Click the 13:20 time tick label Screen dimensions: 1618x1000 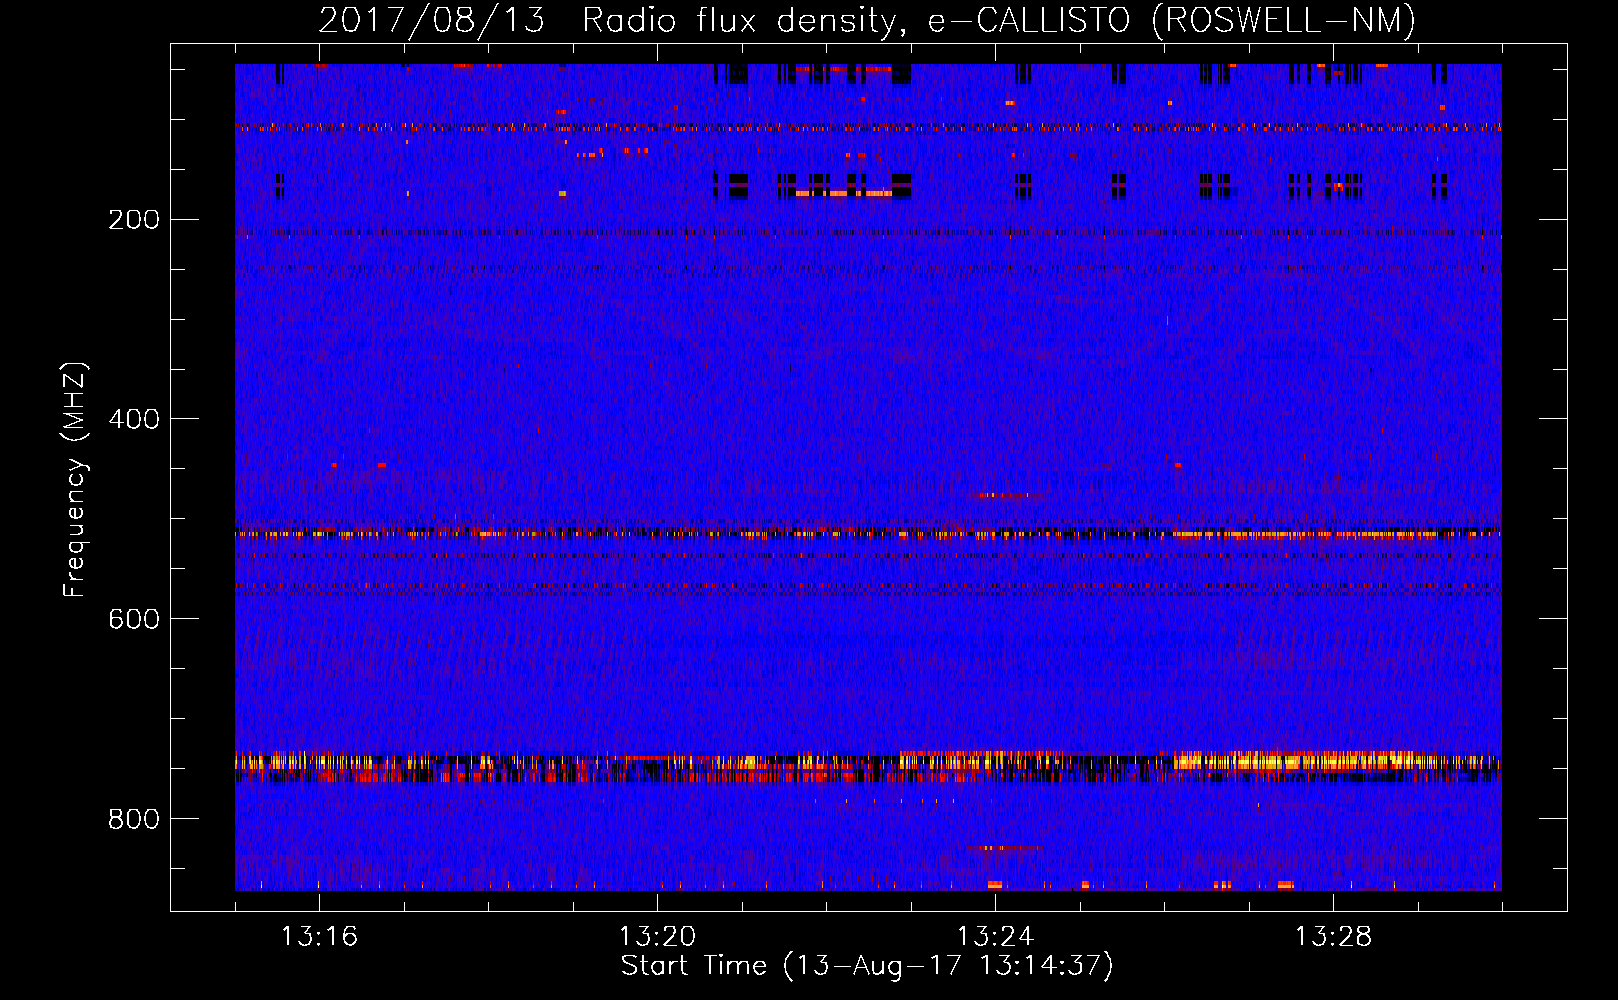(x=657, y=936)
